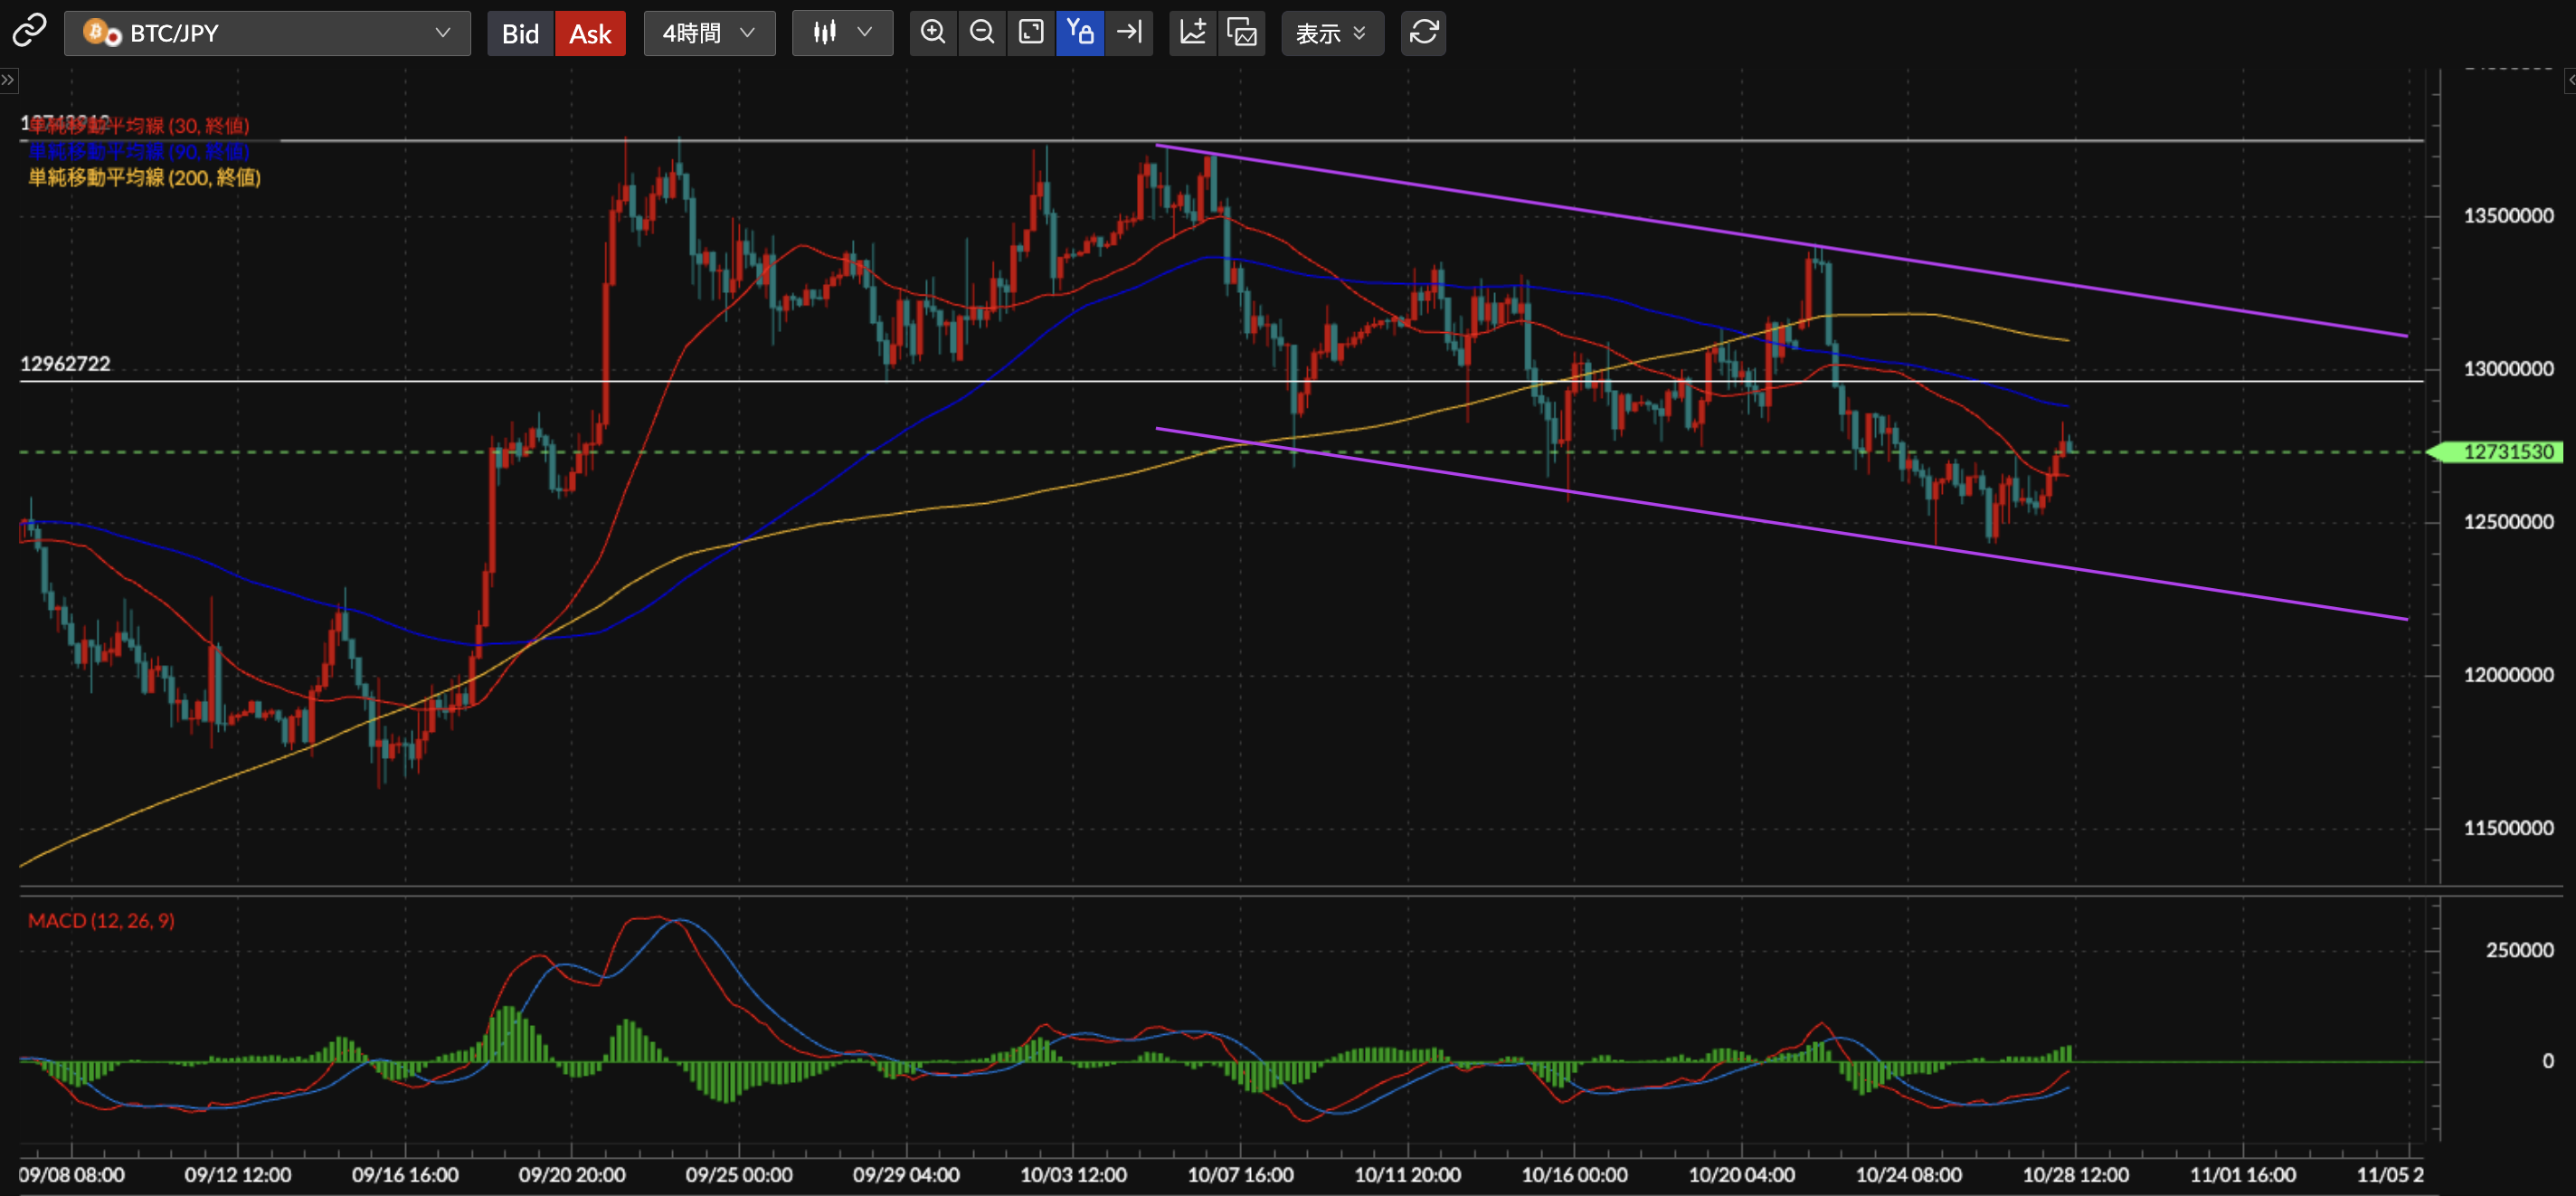
Task: Expand the right side panel arrow
Action: [2569, 80]
